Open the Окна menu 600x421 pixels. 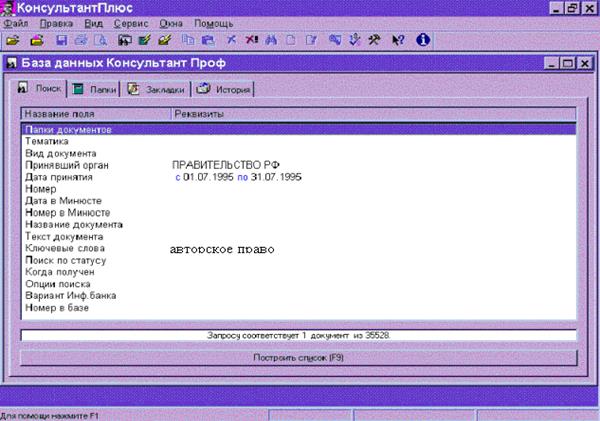(x=171, y=24)
